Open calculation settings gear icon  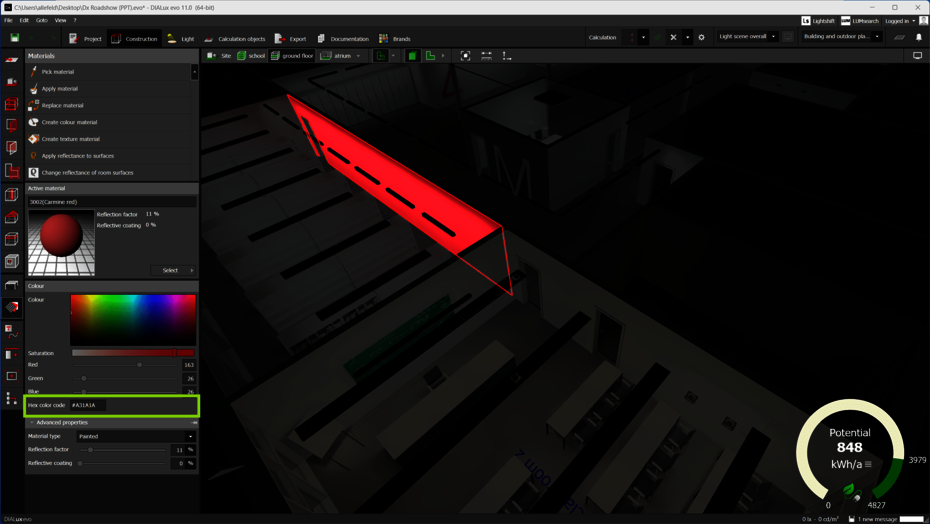[x=701, y=37]
